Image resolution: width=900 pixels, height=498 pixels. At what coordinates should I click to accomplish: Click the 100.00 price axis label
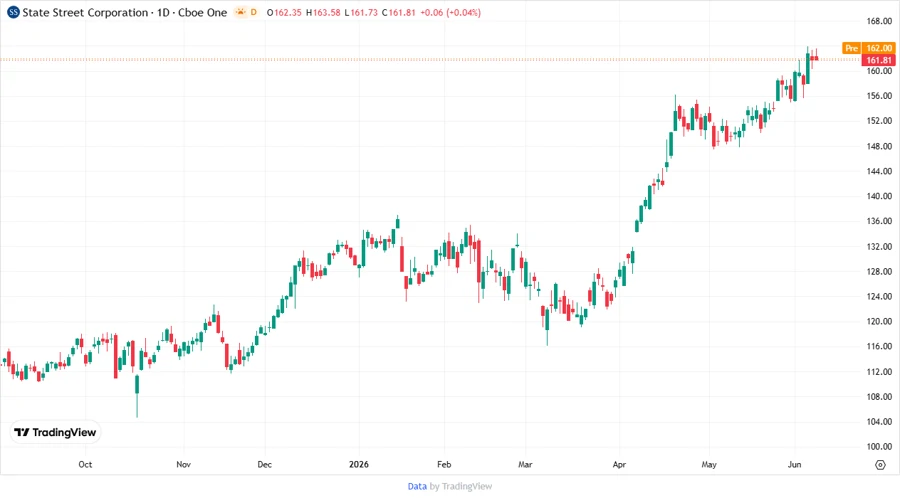879,446
